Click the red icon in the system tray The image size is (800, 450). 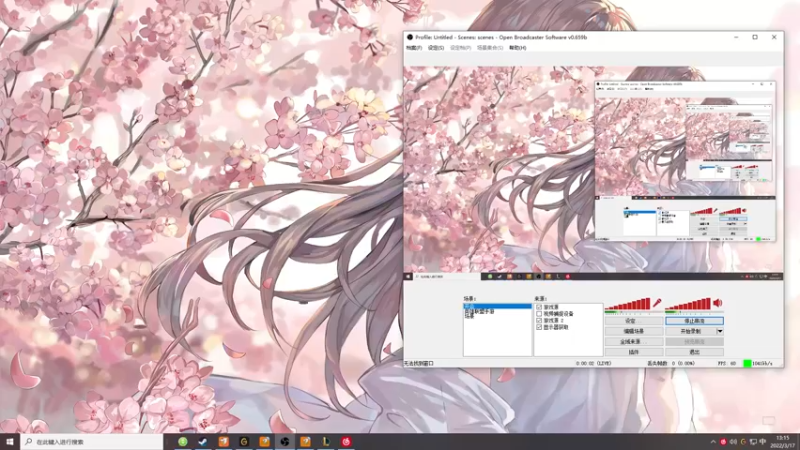(723, 442)
